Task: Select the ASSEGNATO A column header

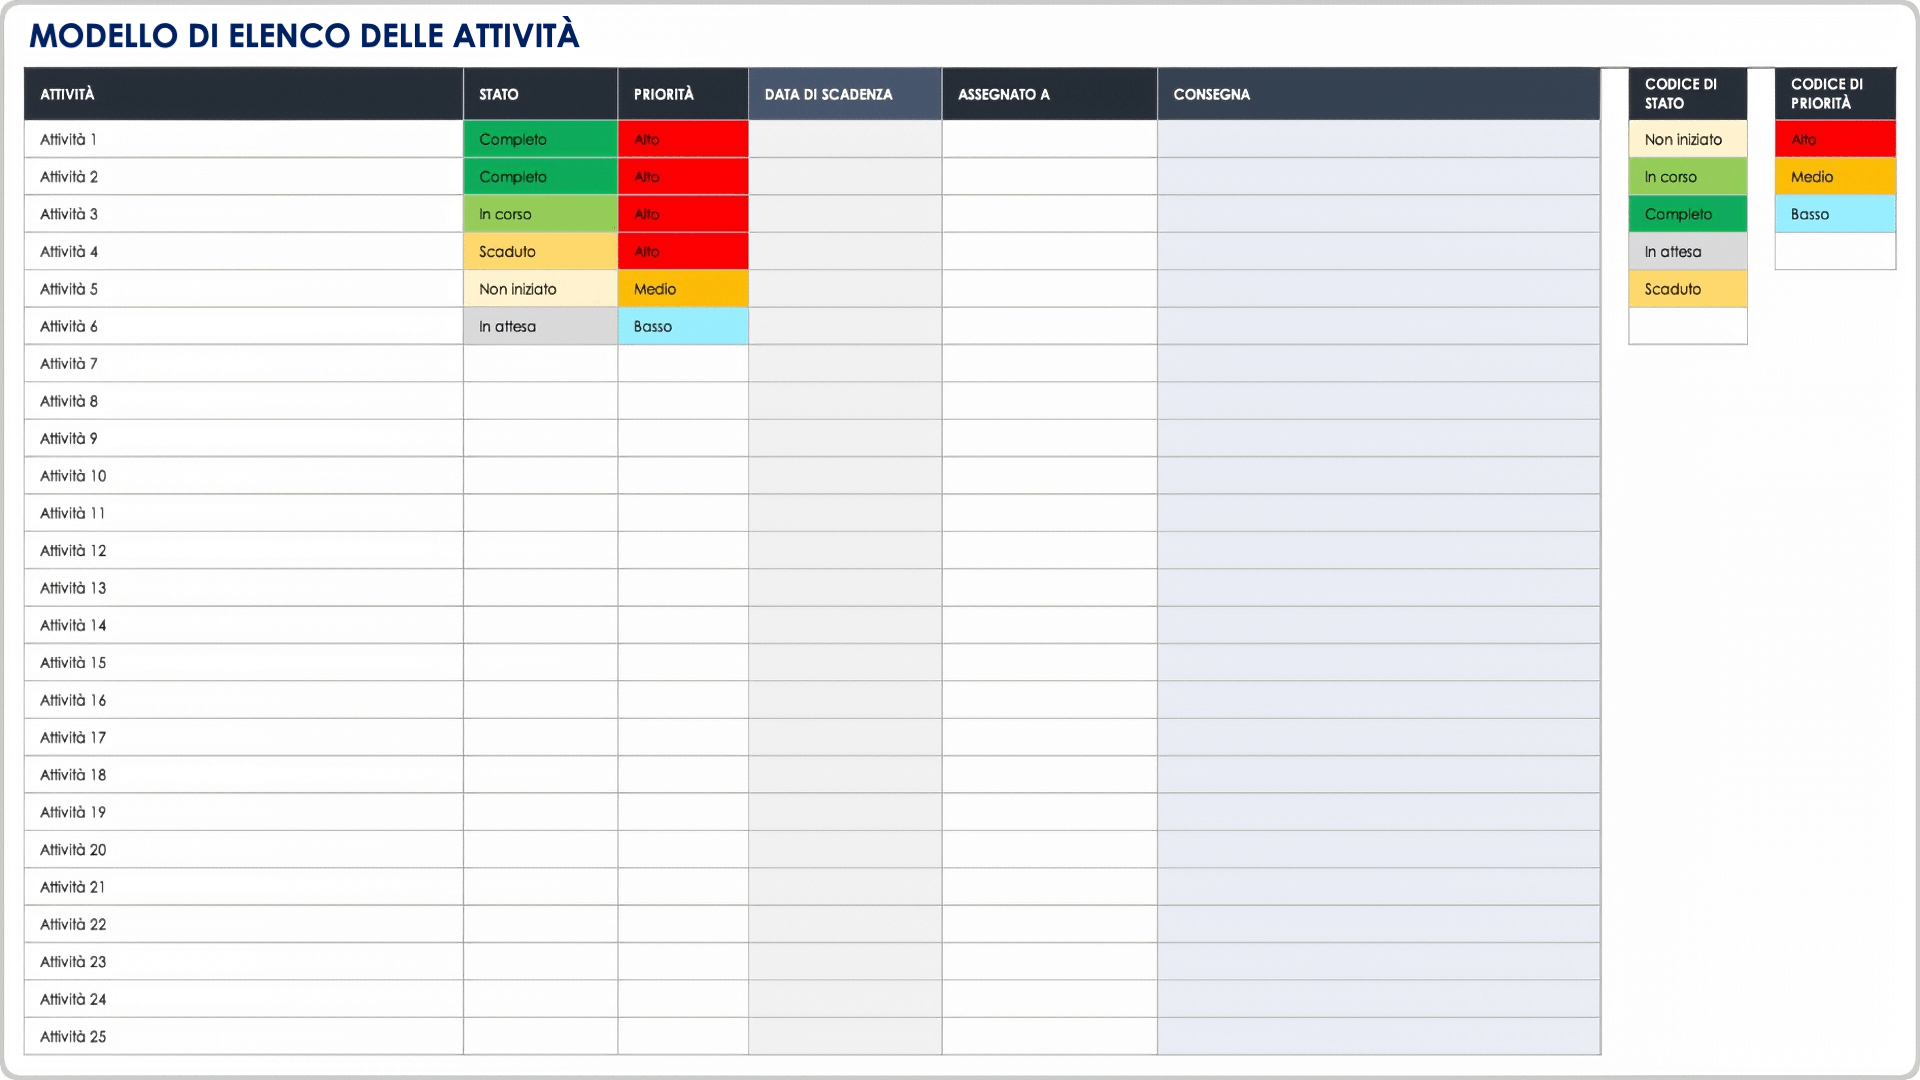Action: point(1049,94)
